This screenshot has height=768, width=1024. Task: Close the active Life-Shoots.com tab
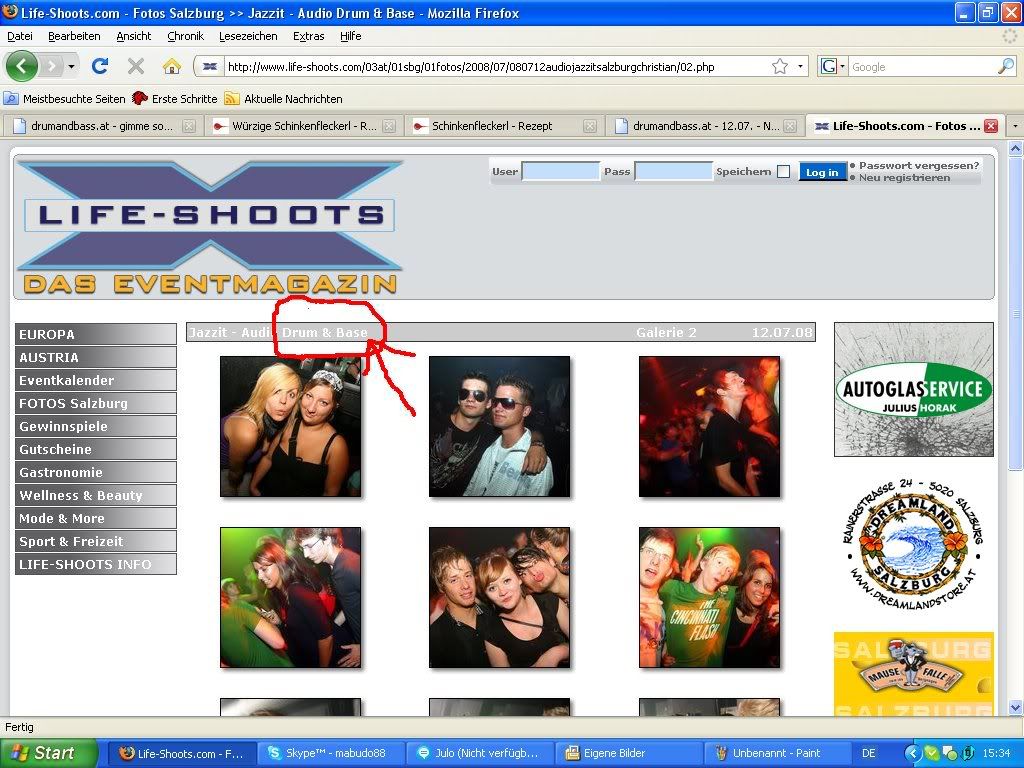991,126
